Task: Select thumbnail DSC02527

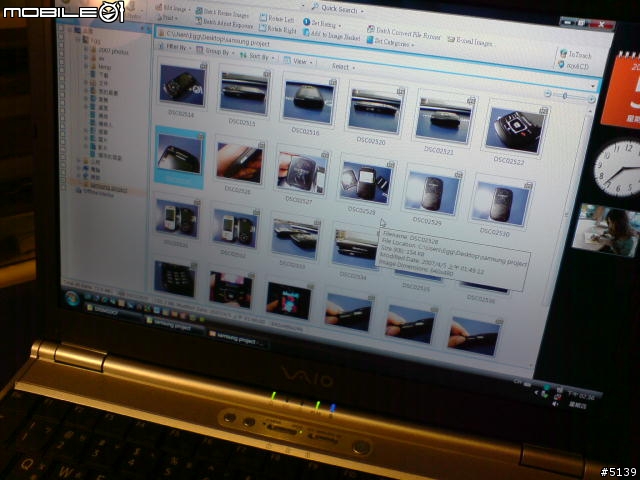Action: (302, 173)
